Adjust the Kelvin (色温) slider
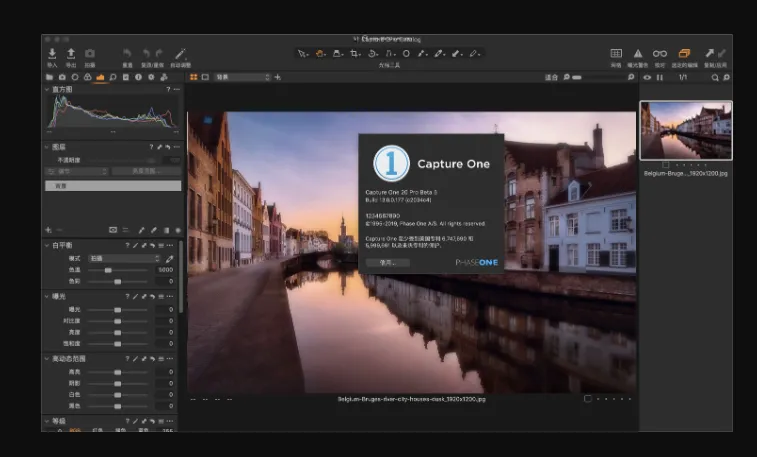757x457 pixels. (117, 270)
